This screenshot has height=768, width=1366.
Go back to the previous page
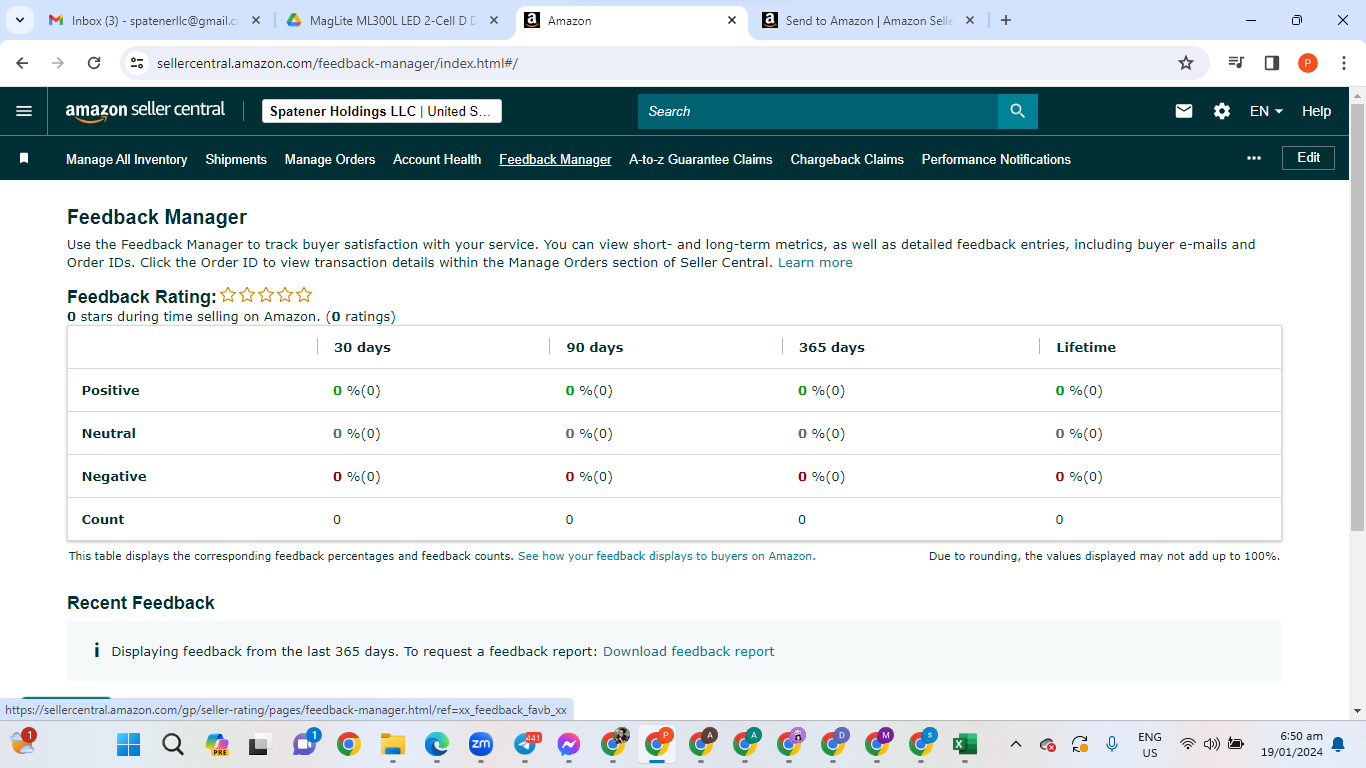[22, 63]
